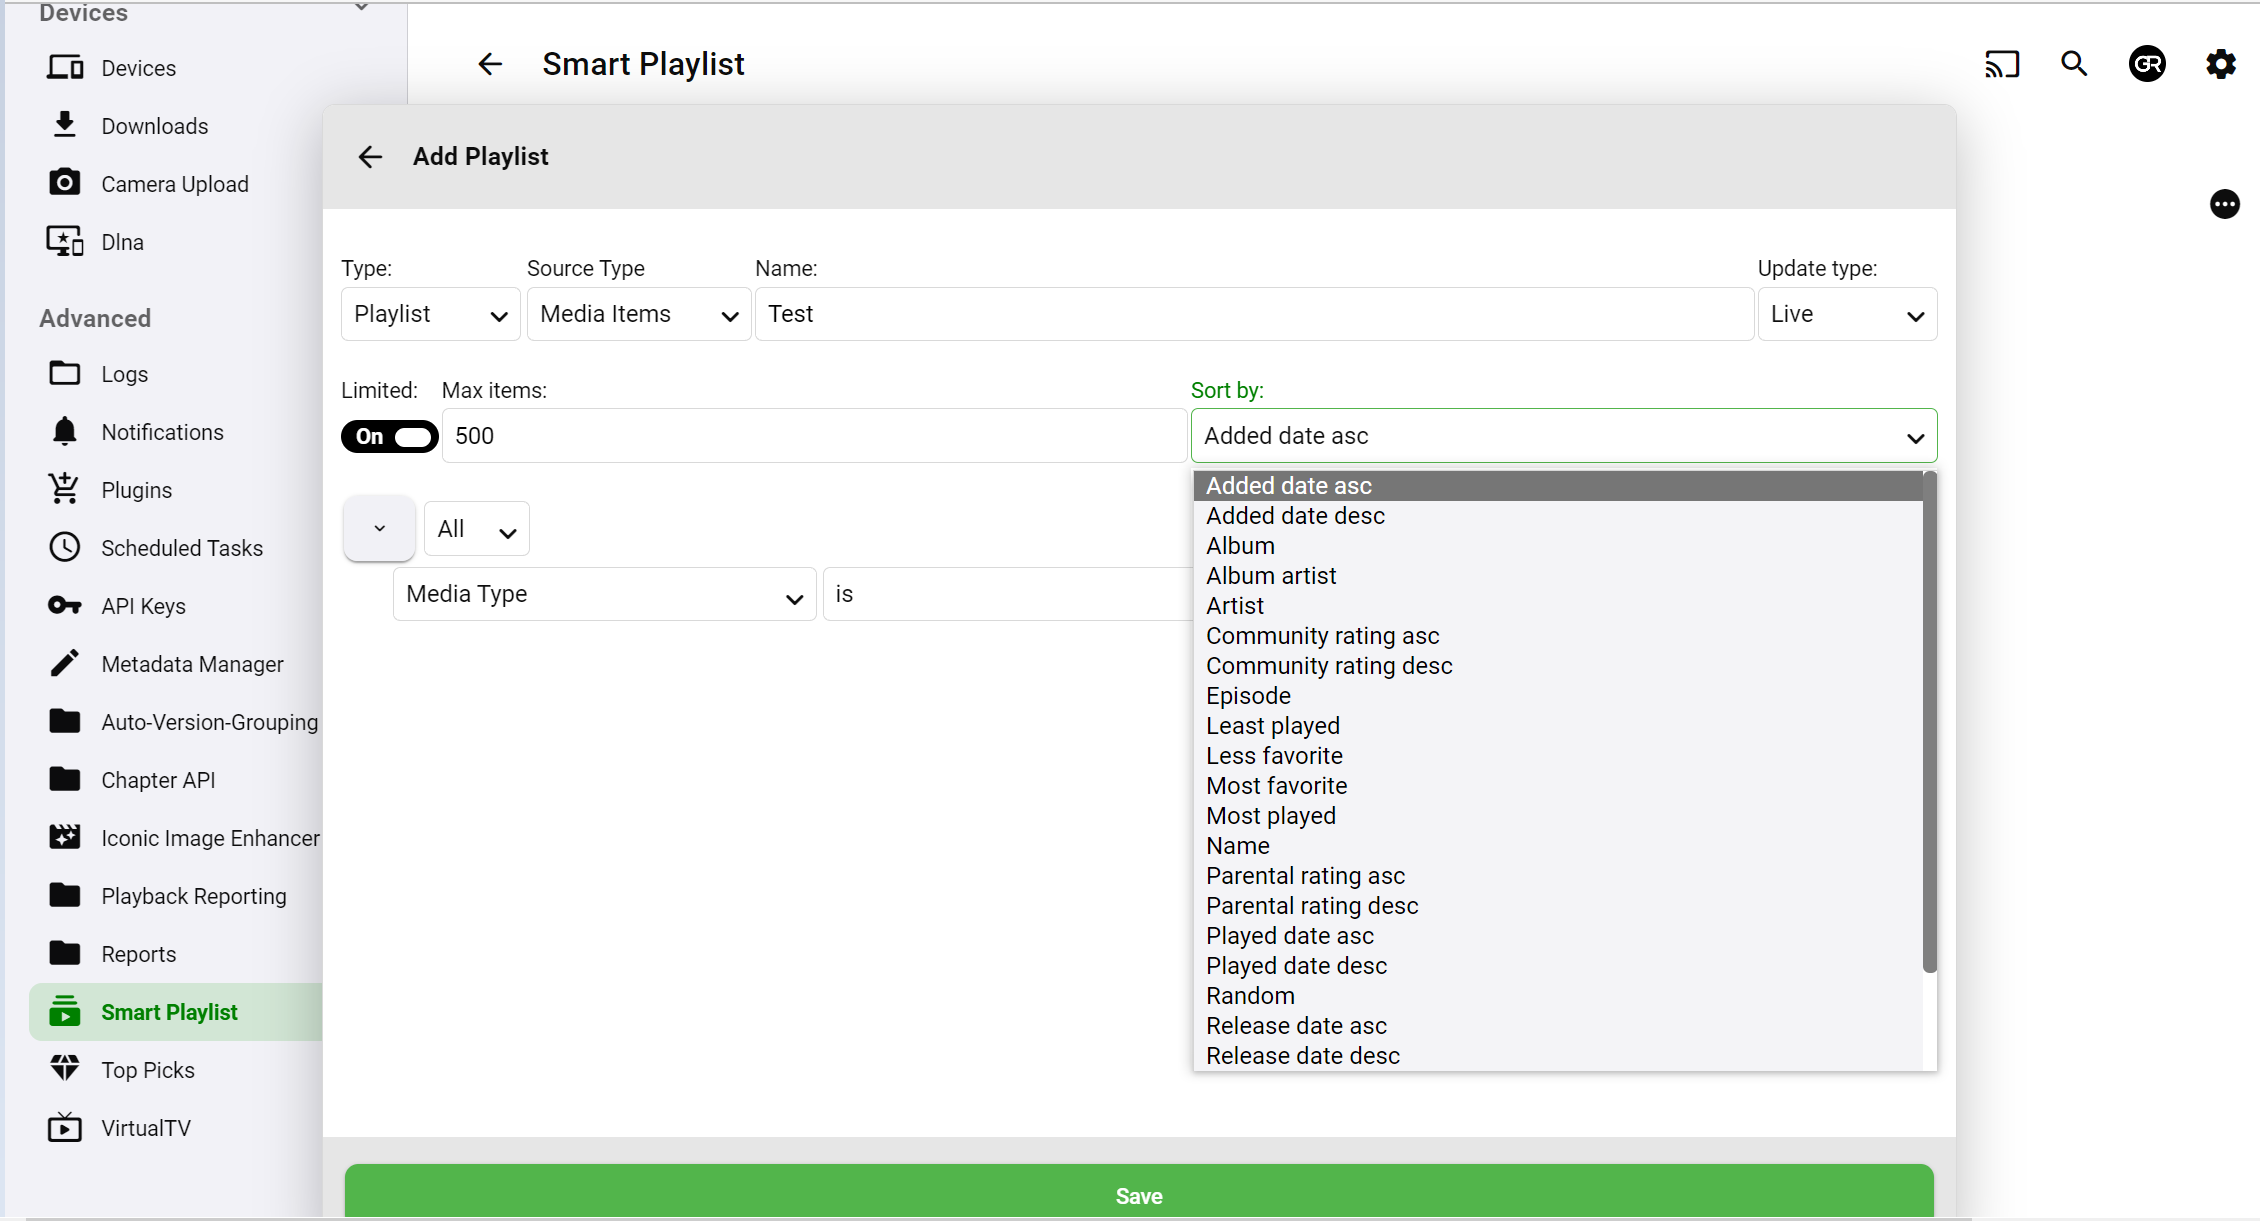Open Plugins cart icon in sidebar
The image size is (2260, 1221).
click(x=65, y=490)
